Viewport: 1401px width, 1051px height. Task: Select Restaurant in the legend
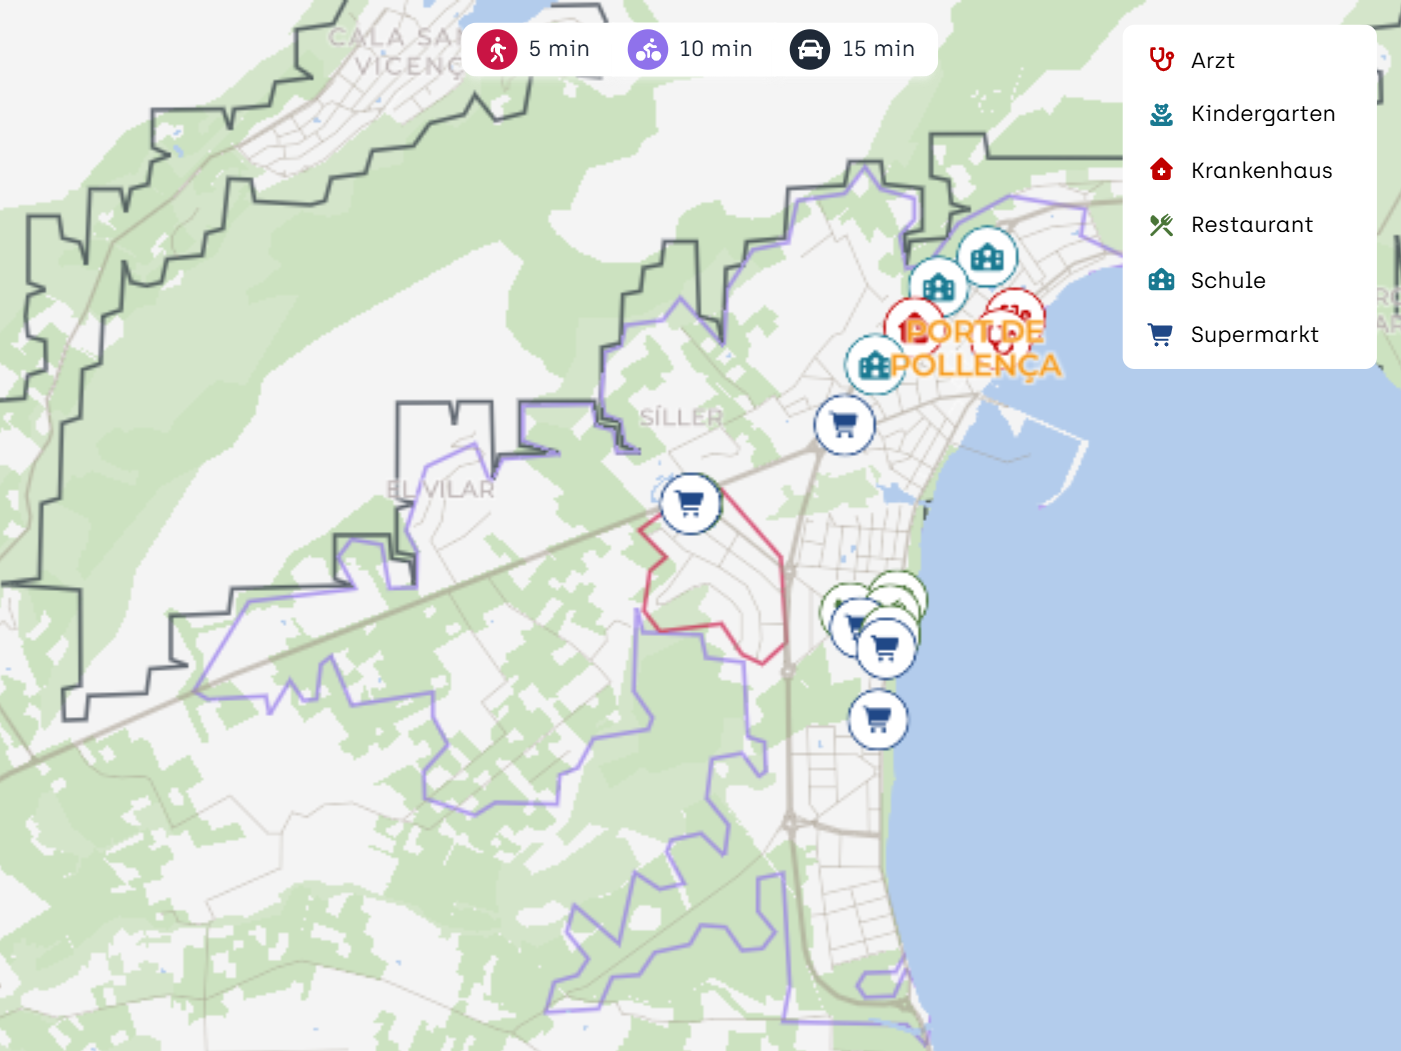pyautogui.click(x=1251, y=225)
